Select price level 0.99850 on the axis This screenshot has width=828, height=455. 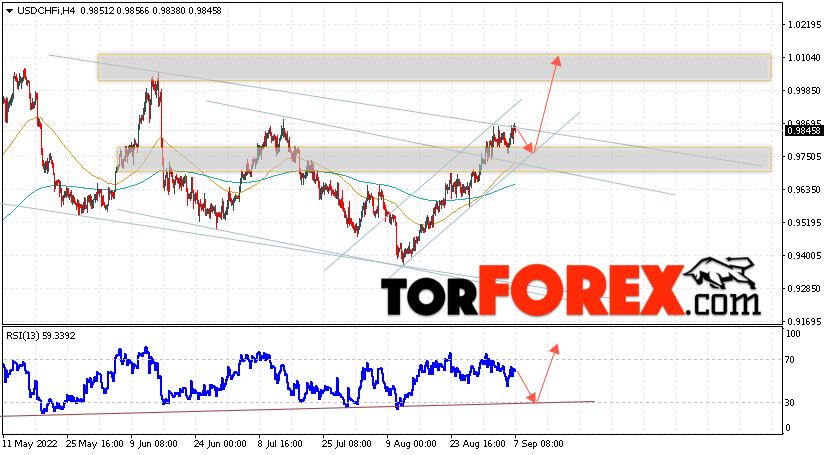click(x=804, y=90)
